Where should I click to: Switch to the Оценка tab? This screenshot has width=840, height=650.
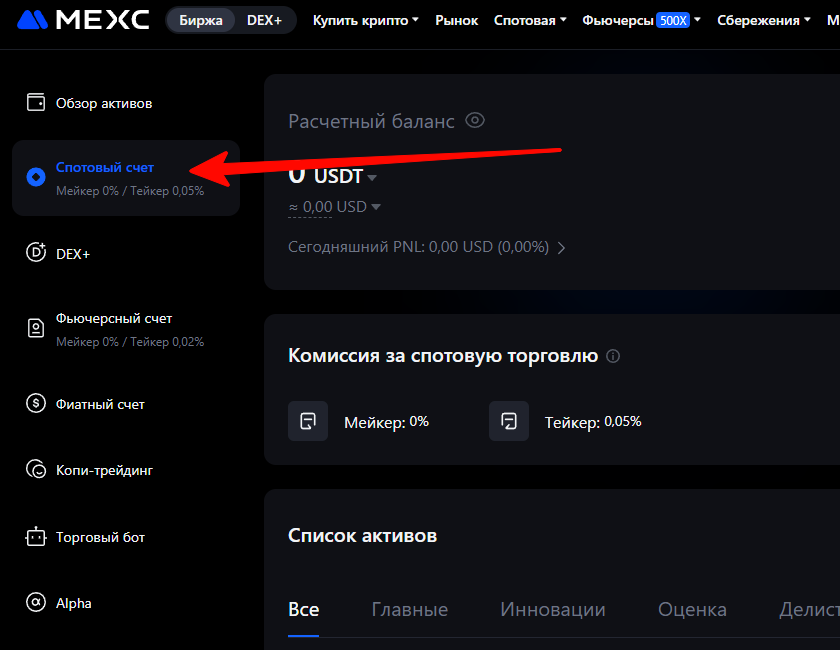coord(692,610)
